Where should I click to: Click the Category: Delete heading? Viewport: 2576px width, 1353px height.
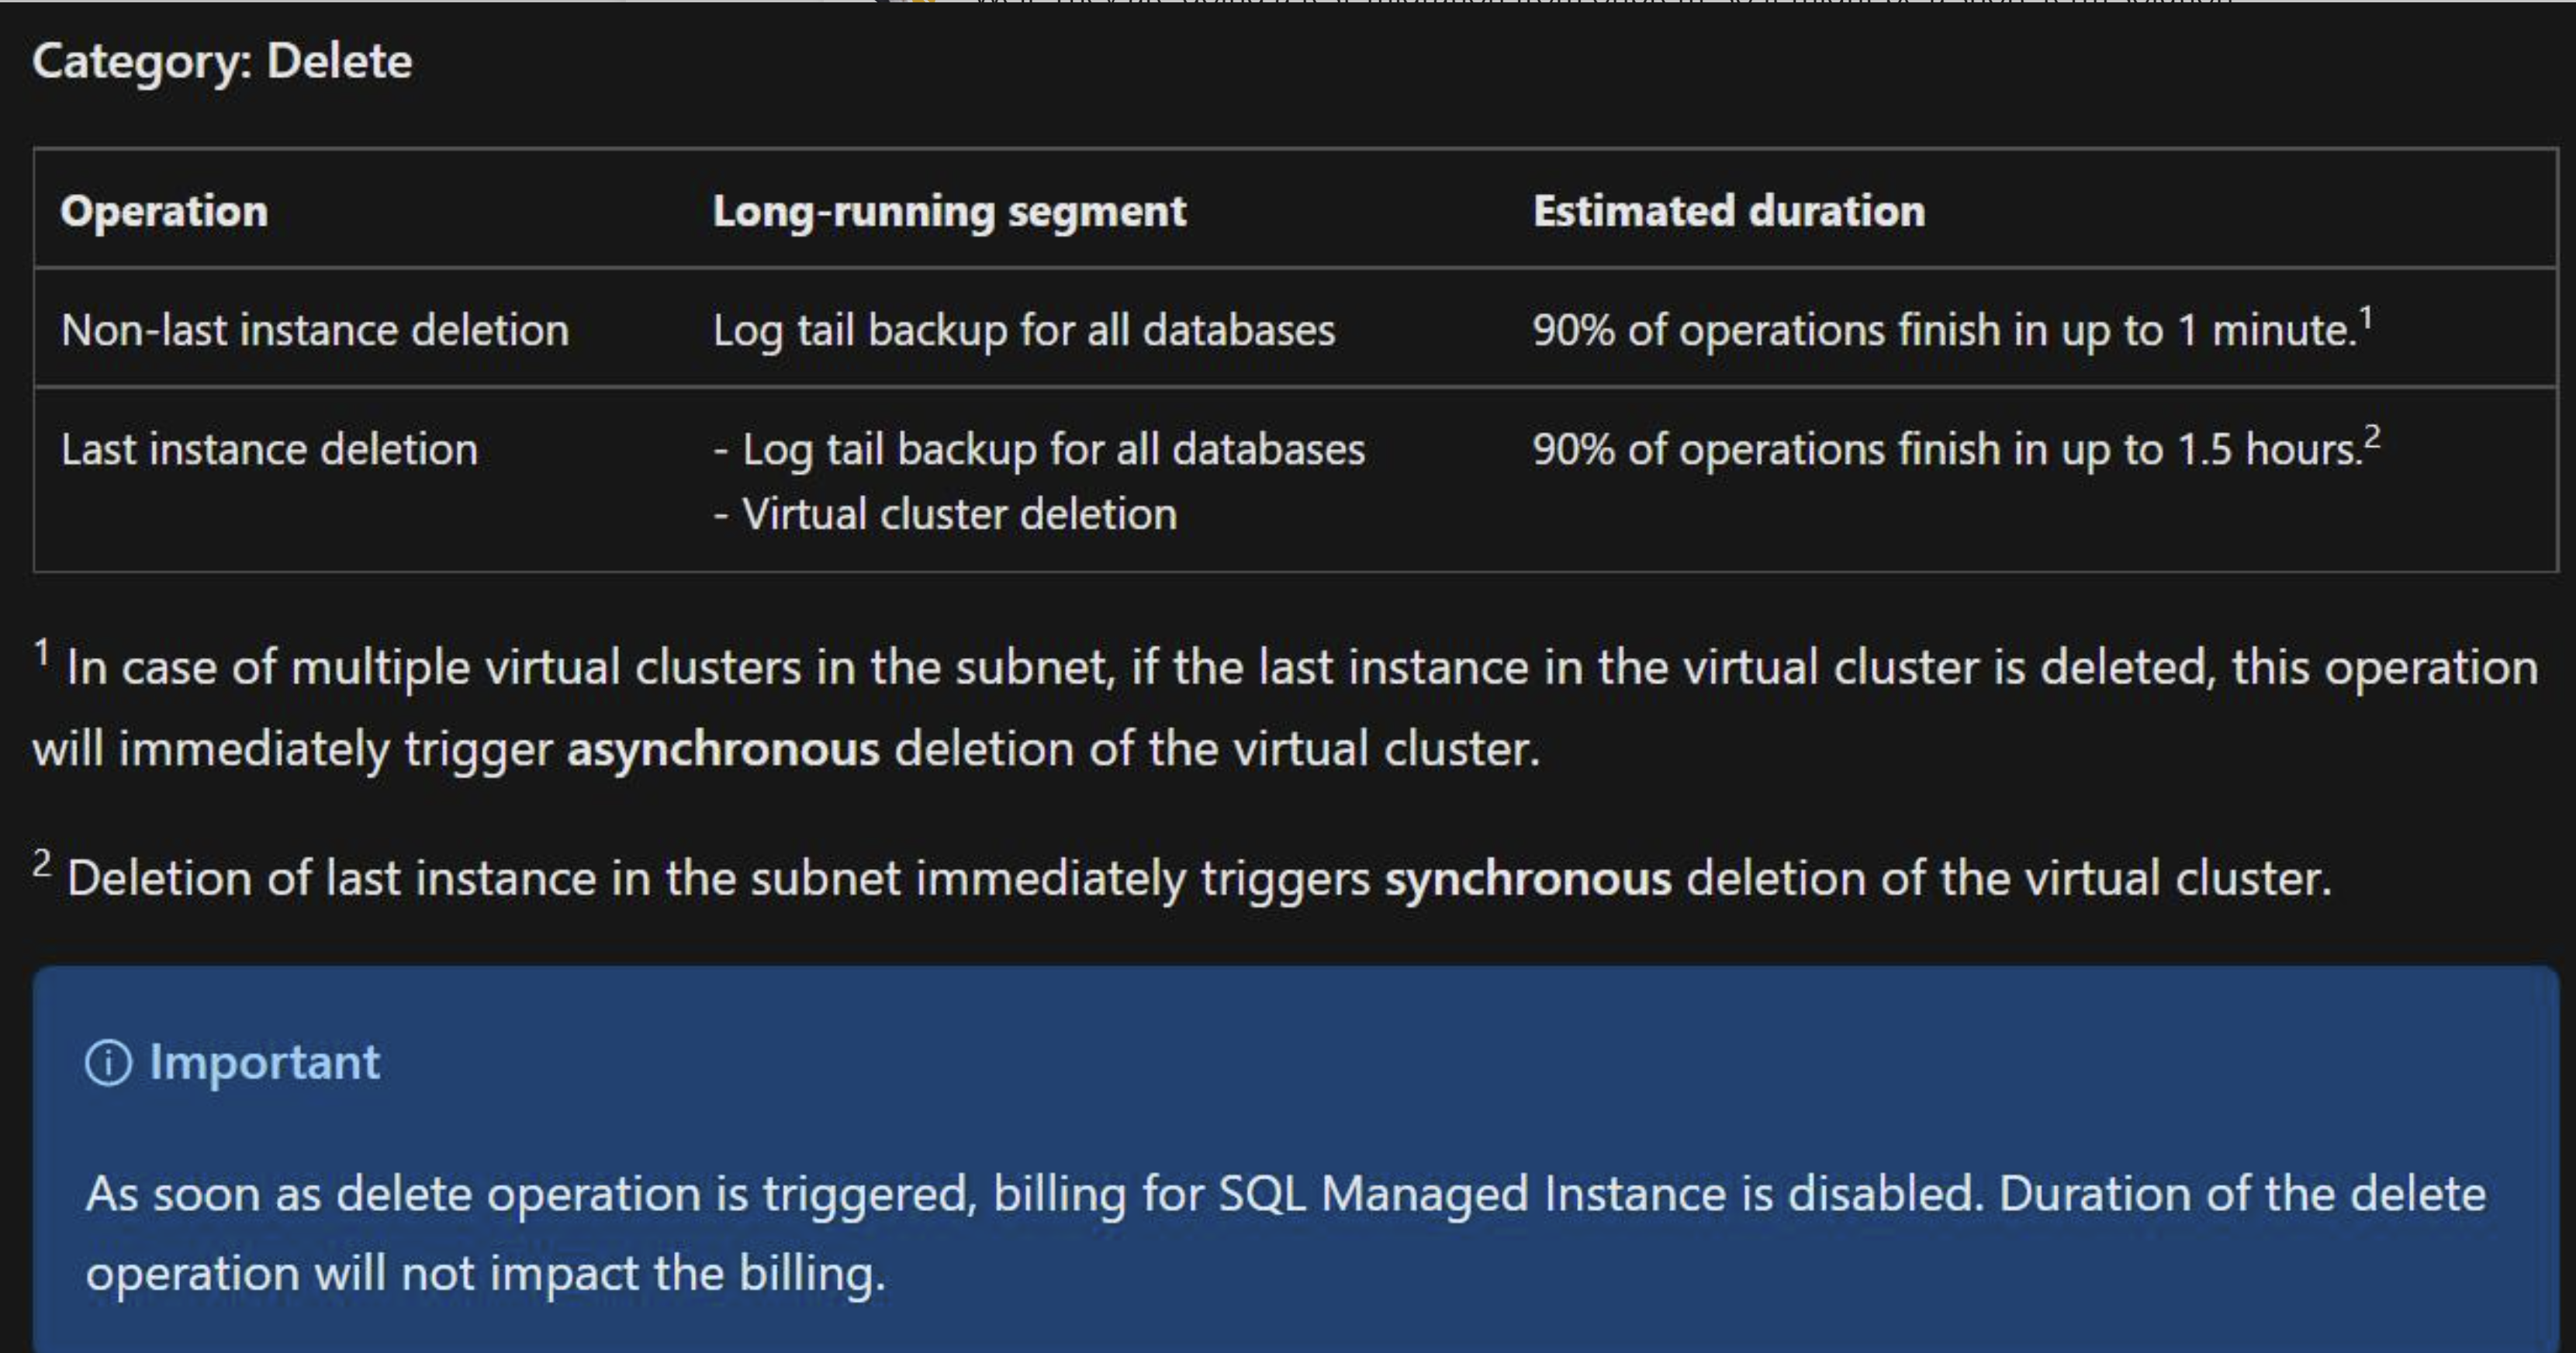coord(222,61)
